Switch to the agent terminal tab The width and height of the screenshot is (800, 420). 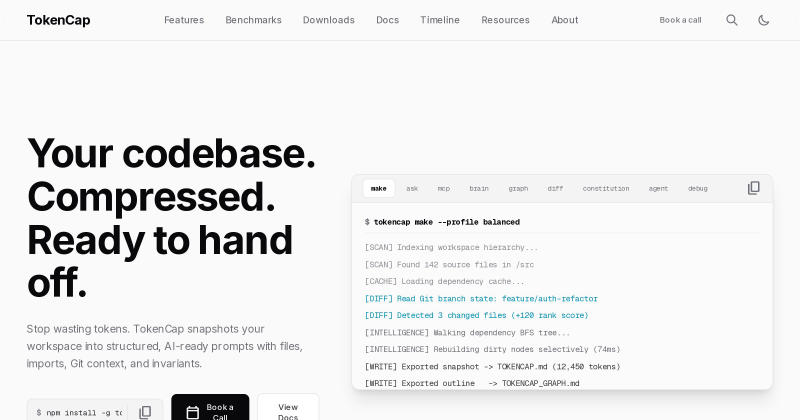click(658, 188)
